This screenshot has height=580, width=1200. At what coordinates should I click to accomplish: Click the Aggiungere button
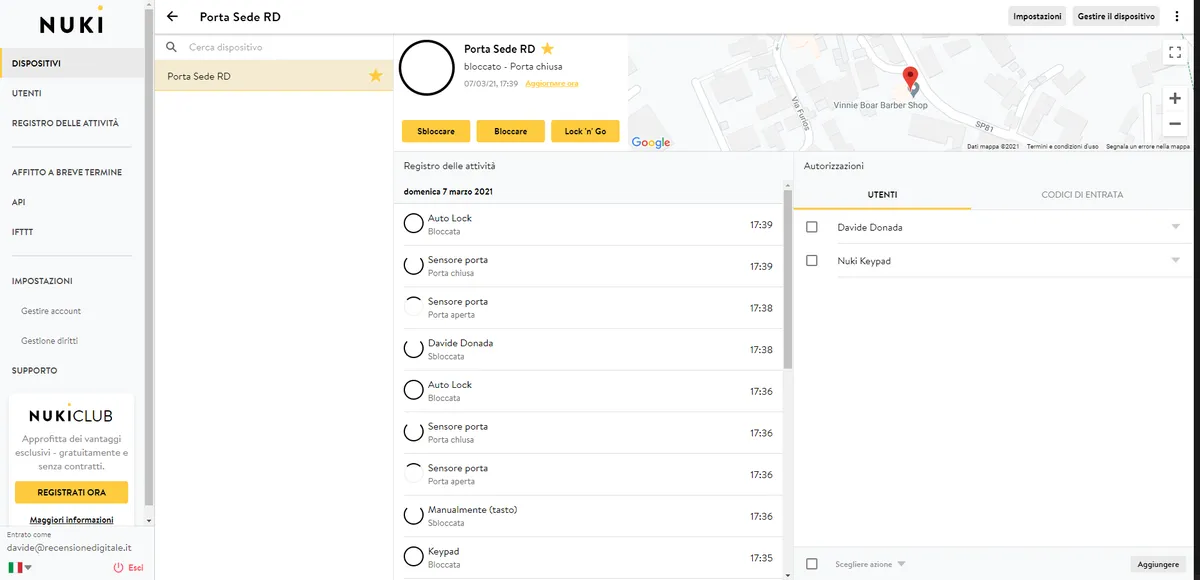pyautogui.click(x=1158, y=564)
